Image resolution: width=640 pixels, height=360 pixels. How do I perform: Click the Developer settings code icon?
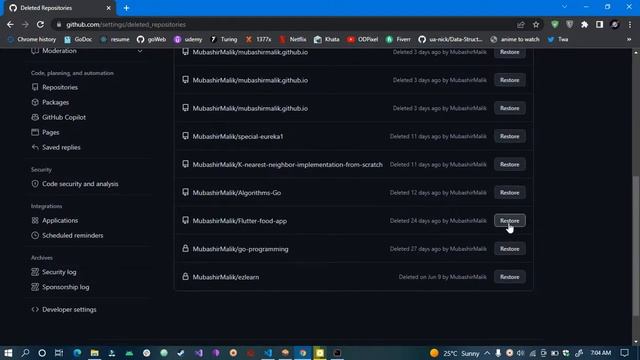coord(35,309)
